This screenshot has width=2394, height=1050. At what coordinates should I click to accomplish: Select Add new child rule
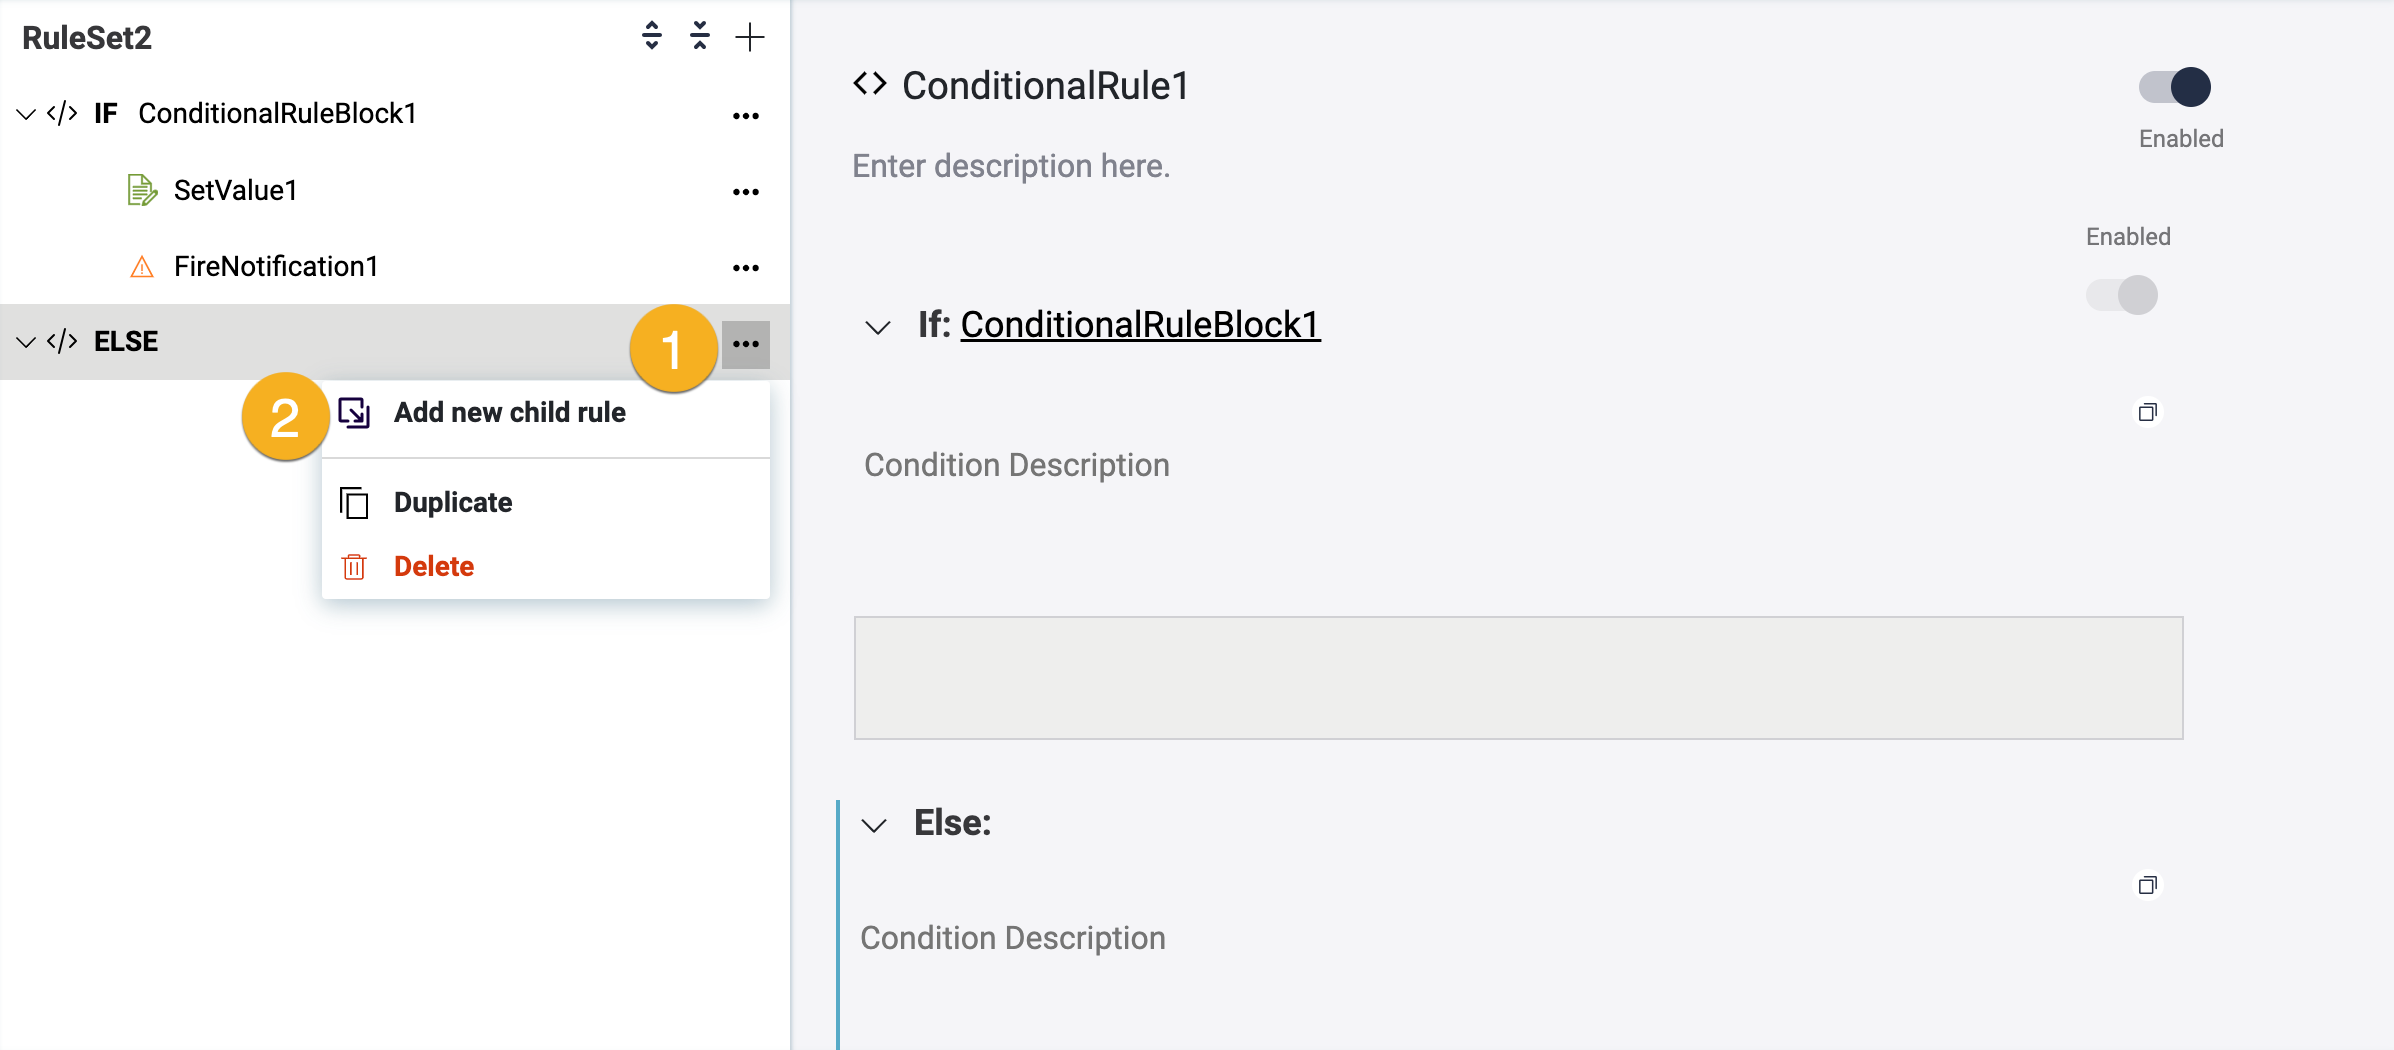(509, 412)
